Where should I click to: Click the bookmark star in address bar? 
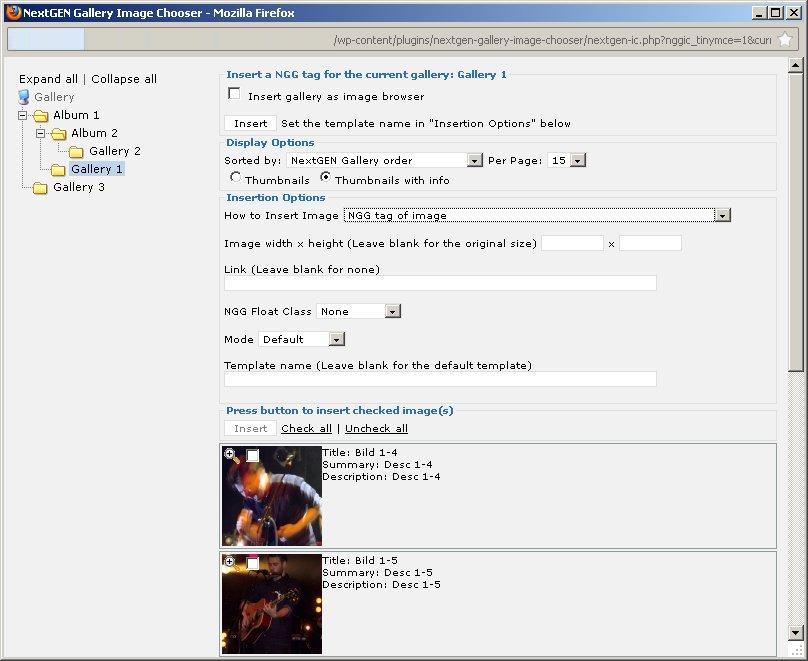[785, 40]
